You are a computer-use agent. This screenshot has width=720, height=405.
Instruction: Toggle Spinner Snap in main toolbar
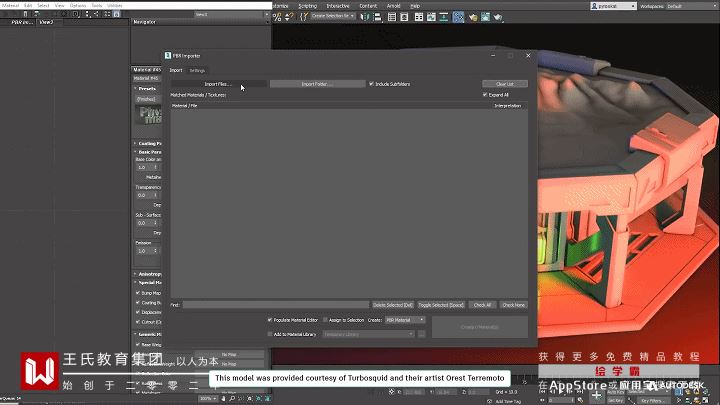coord(290,17)
